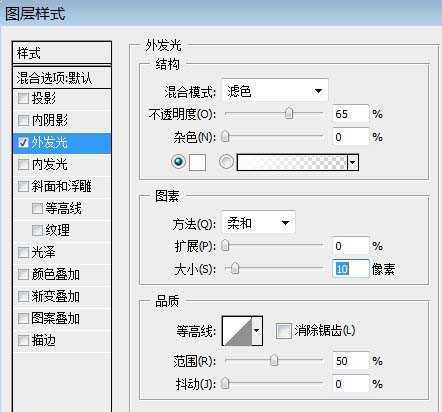Click the 大小 size slider handle

[x=235, y=268]
